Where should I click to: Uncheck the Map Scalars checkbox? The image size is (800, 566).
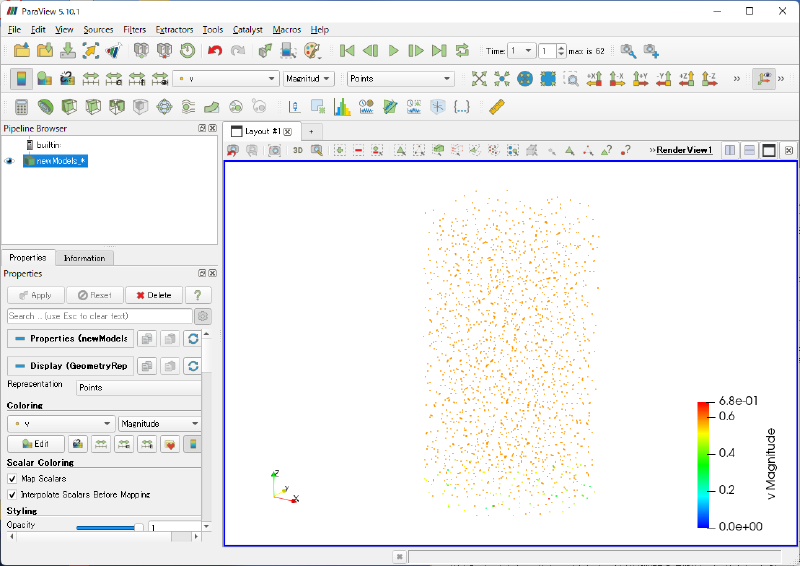[x=12, y=479]
